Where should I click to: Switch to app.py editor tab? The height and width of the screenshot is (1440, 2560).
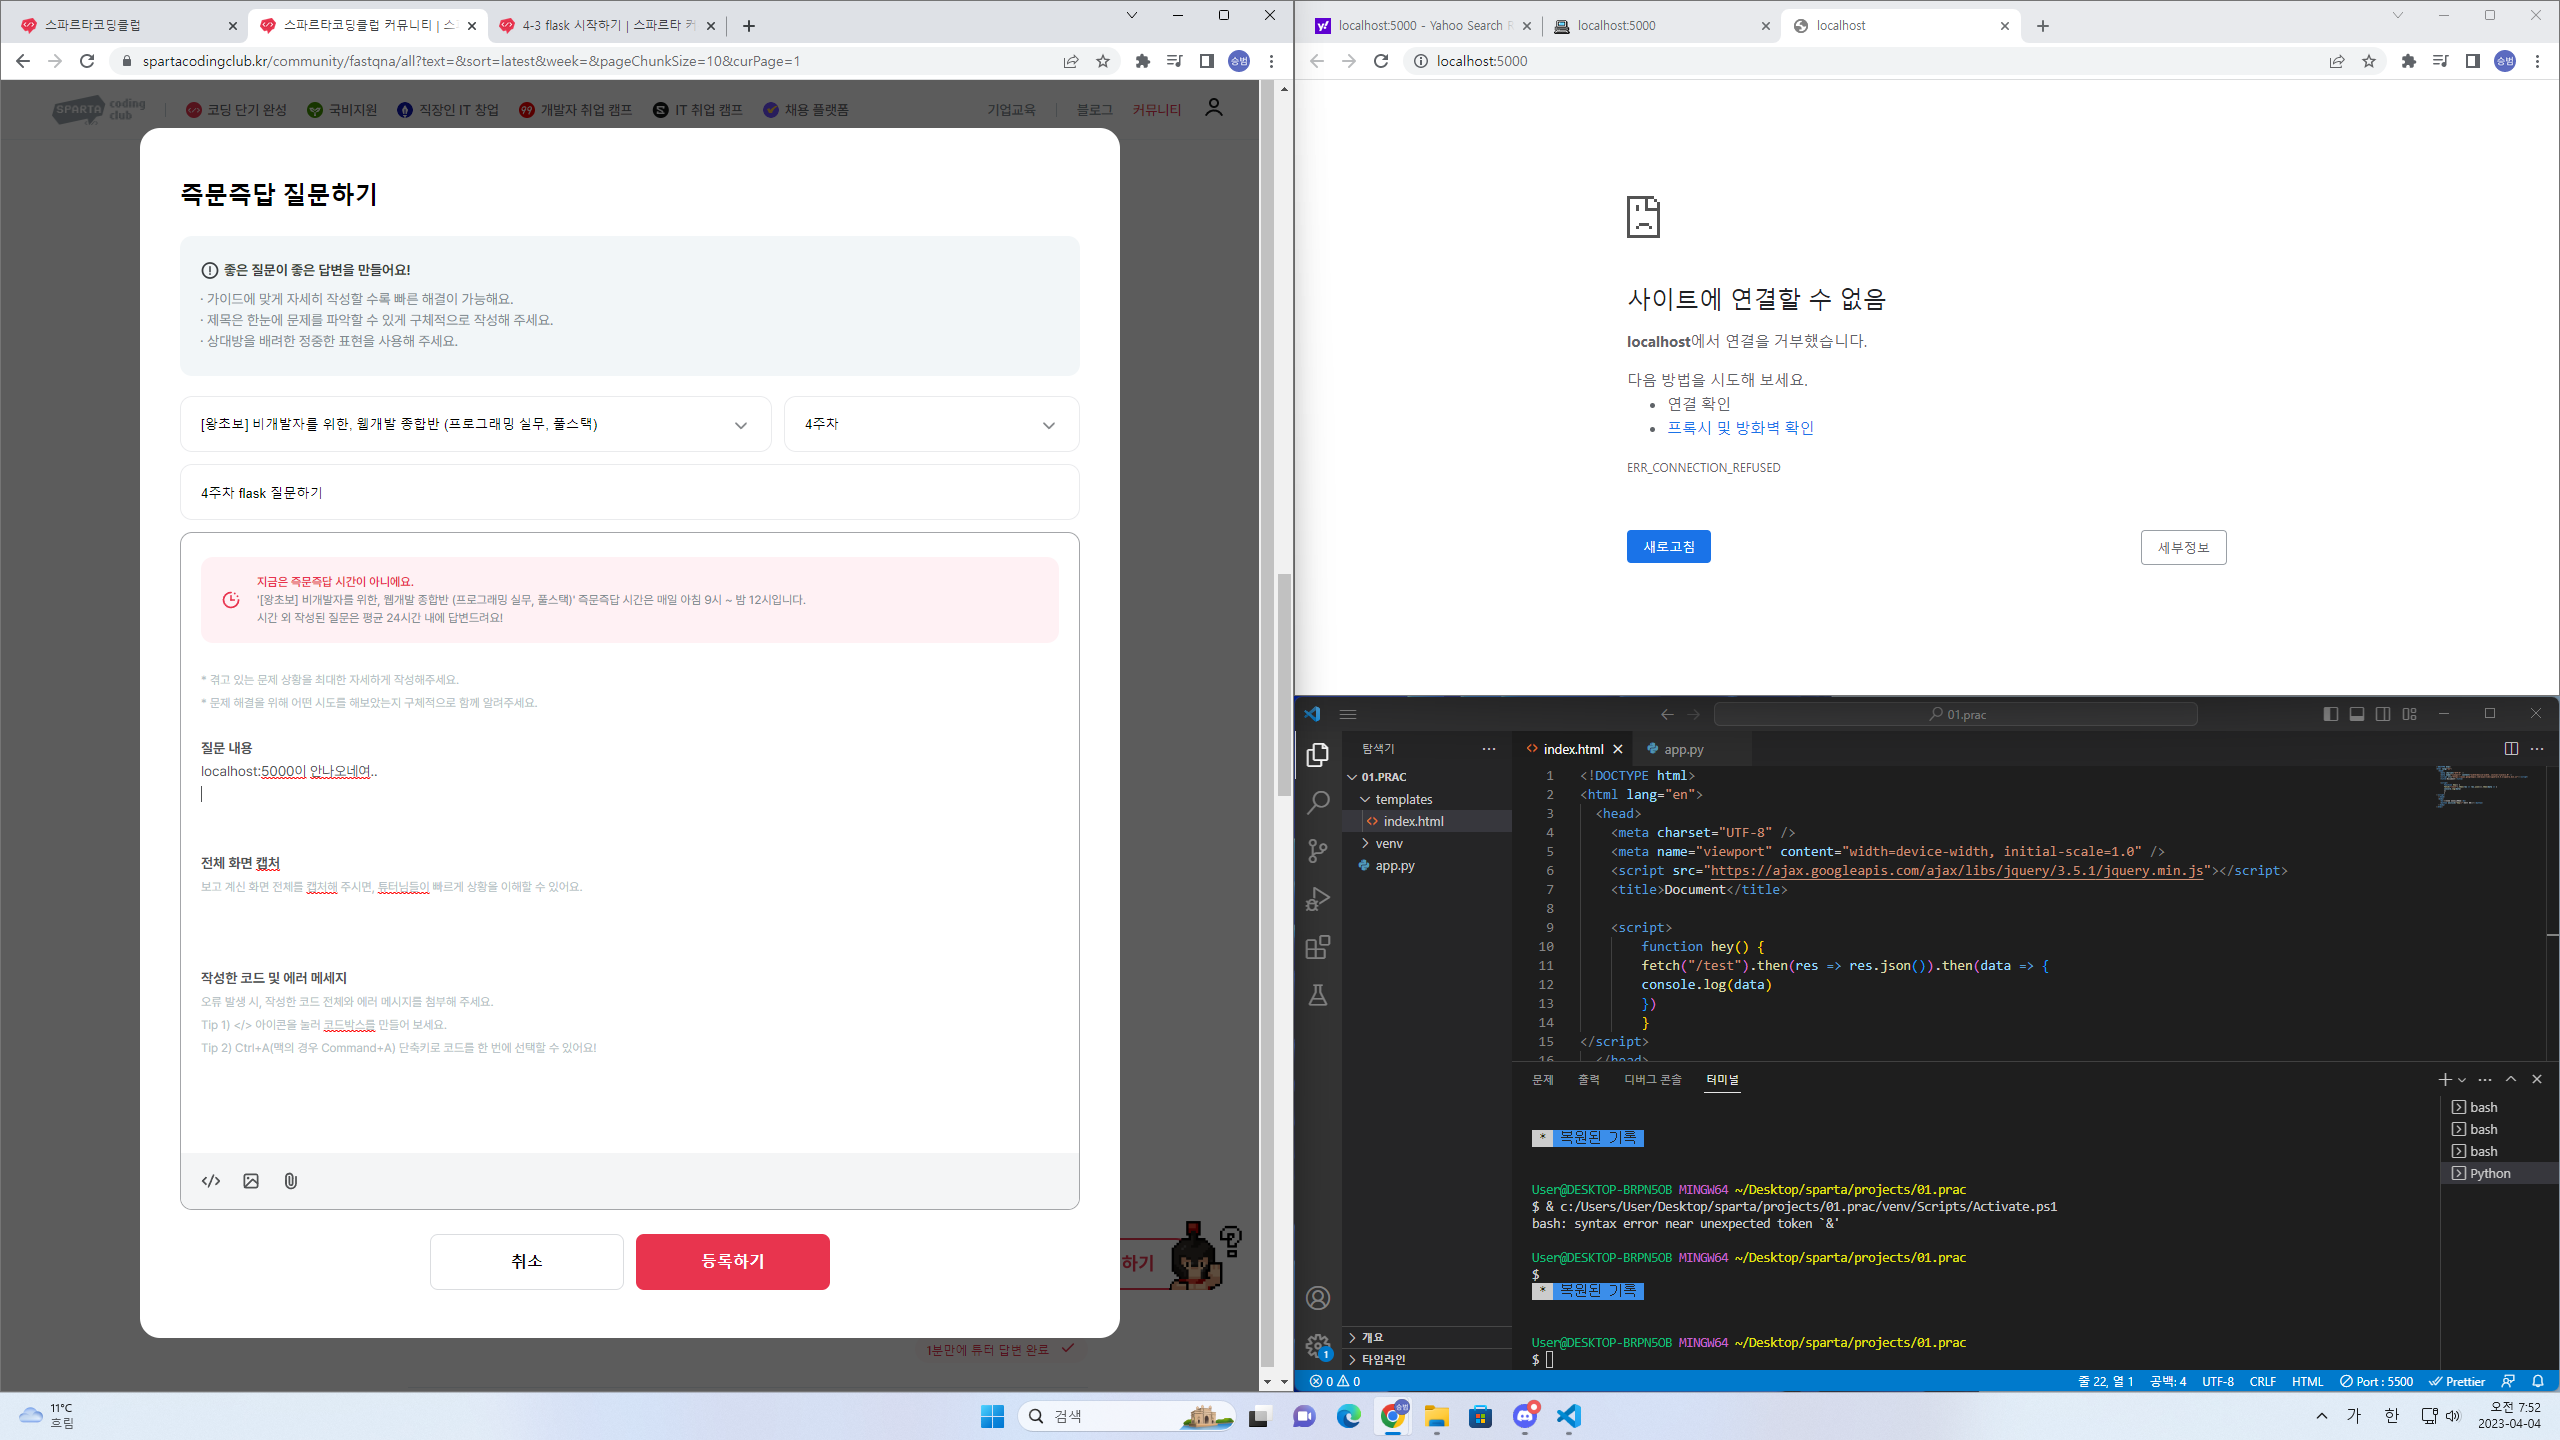(x=1684, y=749)
